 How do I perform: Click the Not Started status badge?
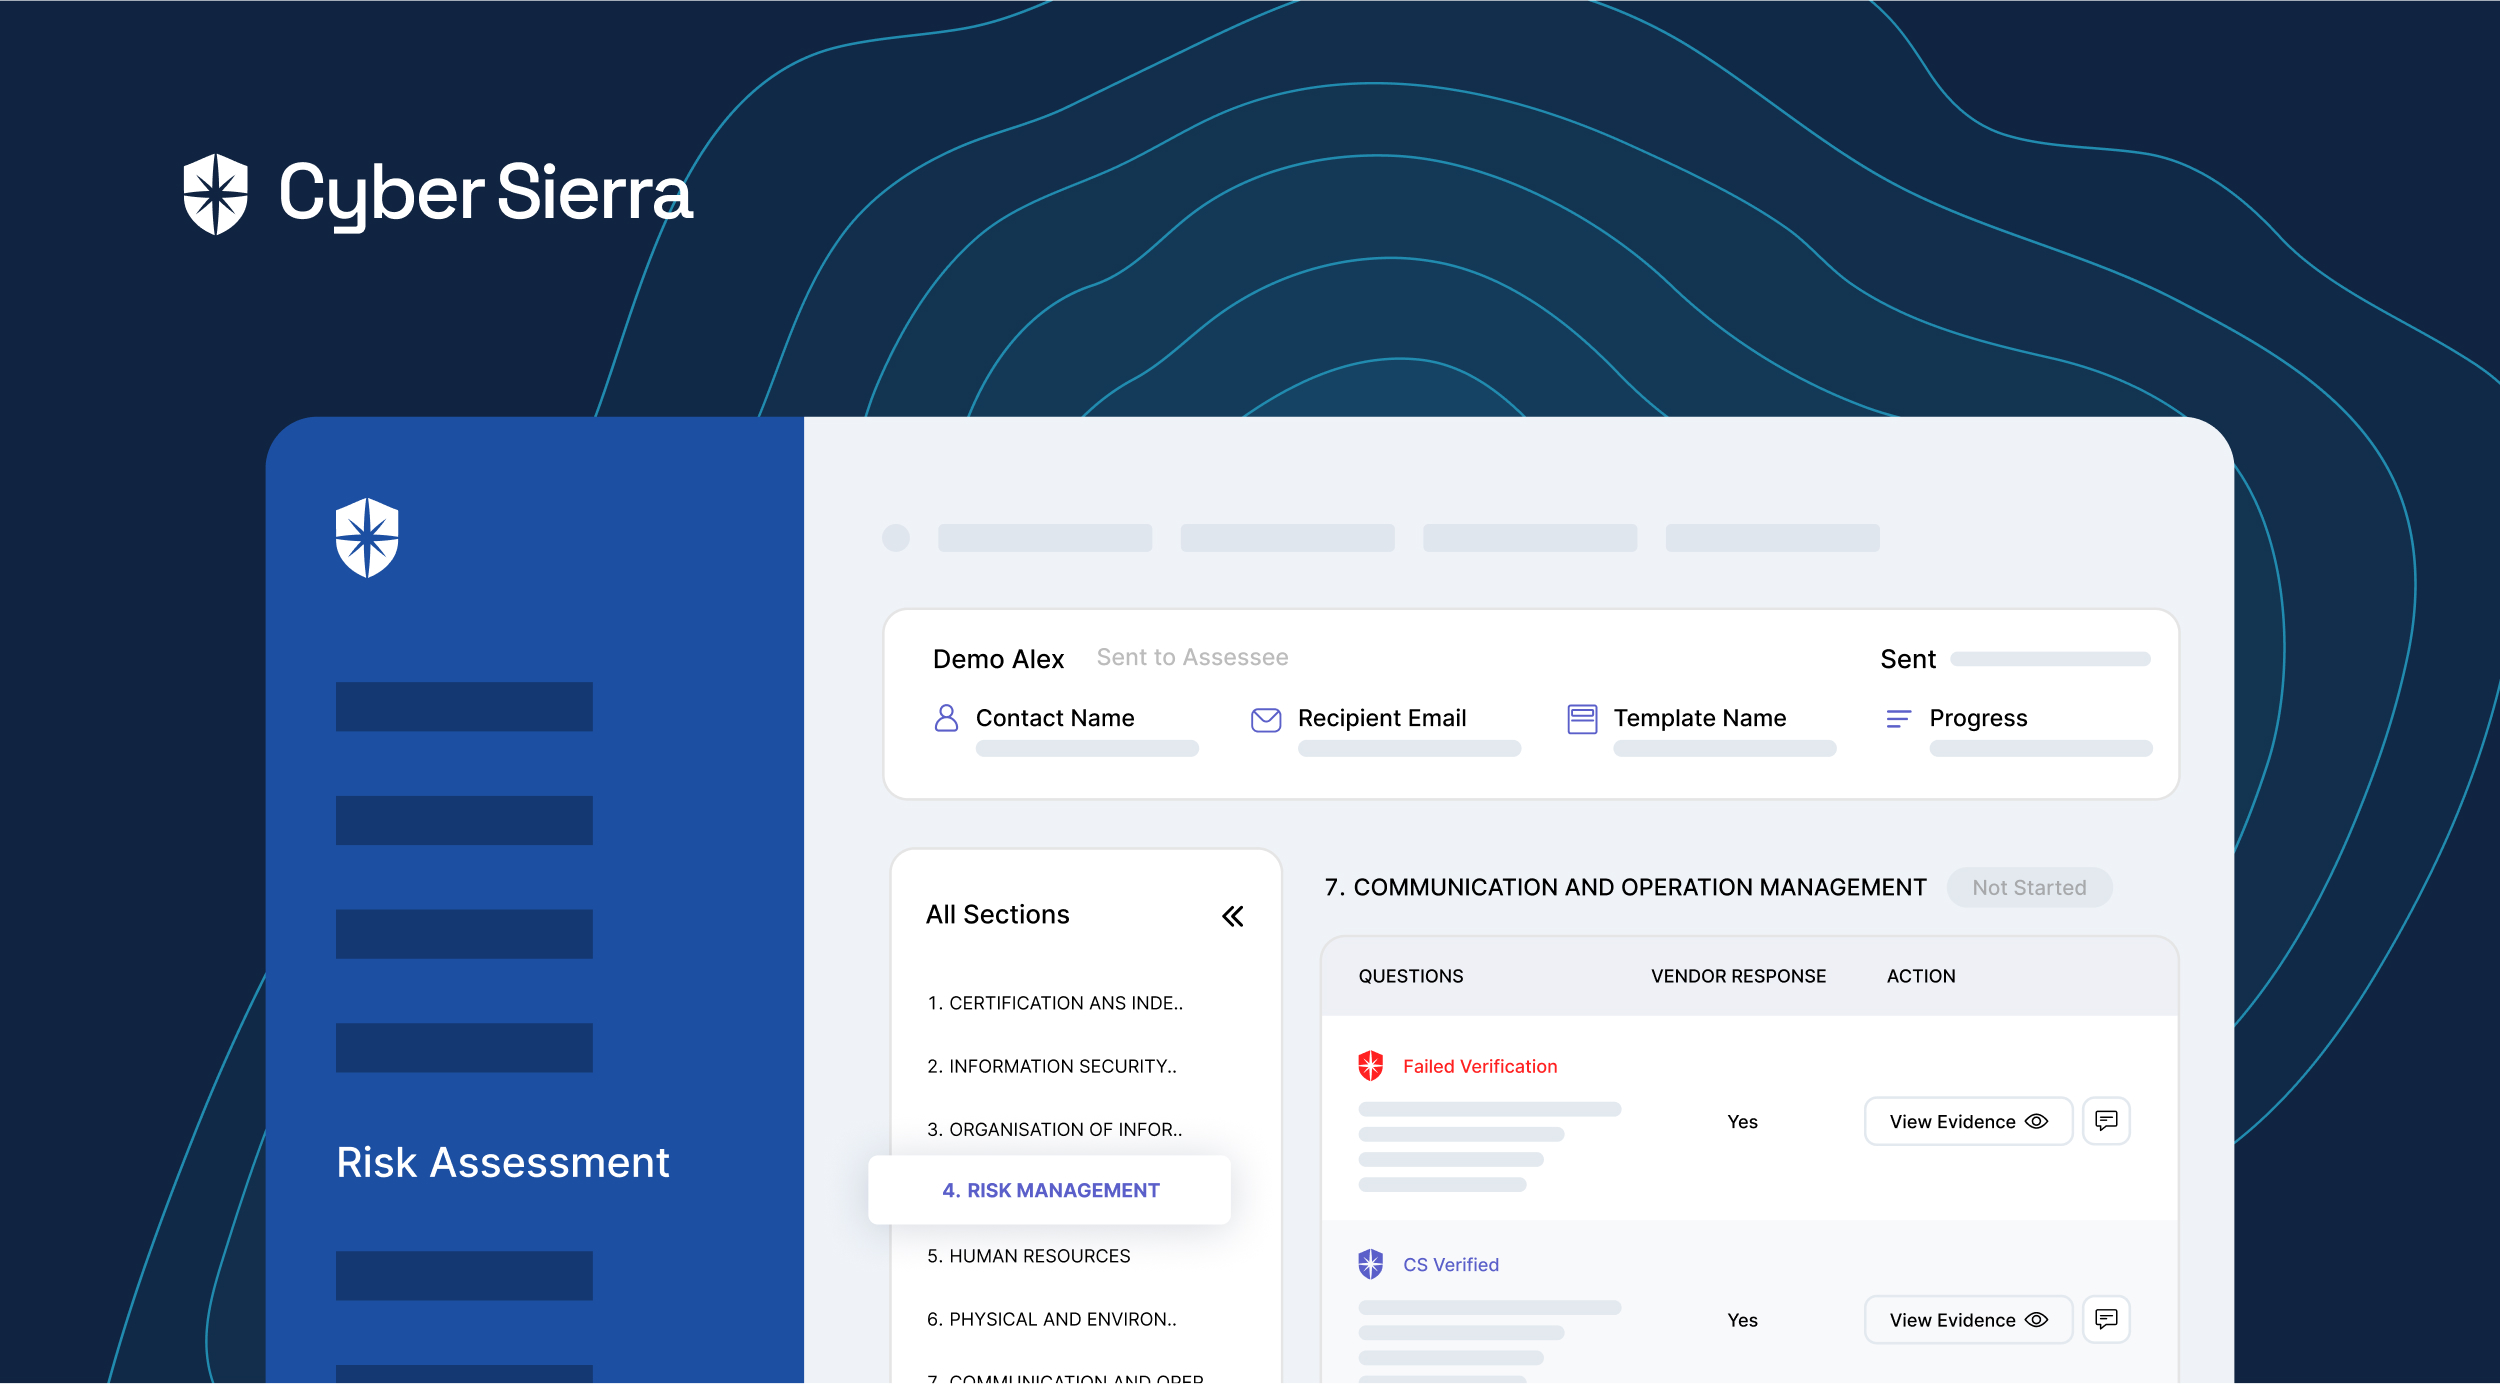(x=2029, y=888)
